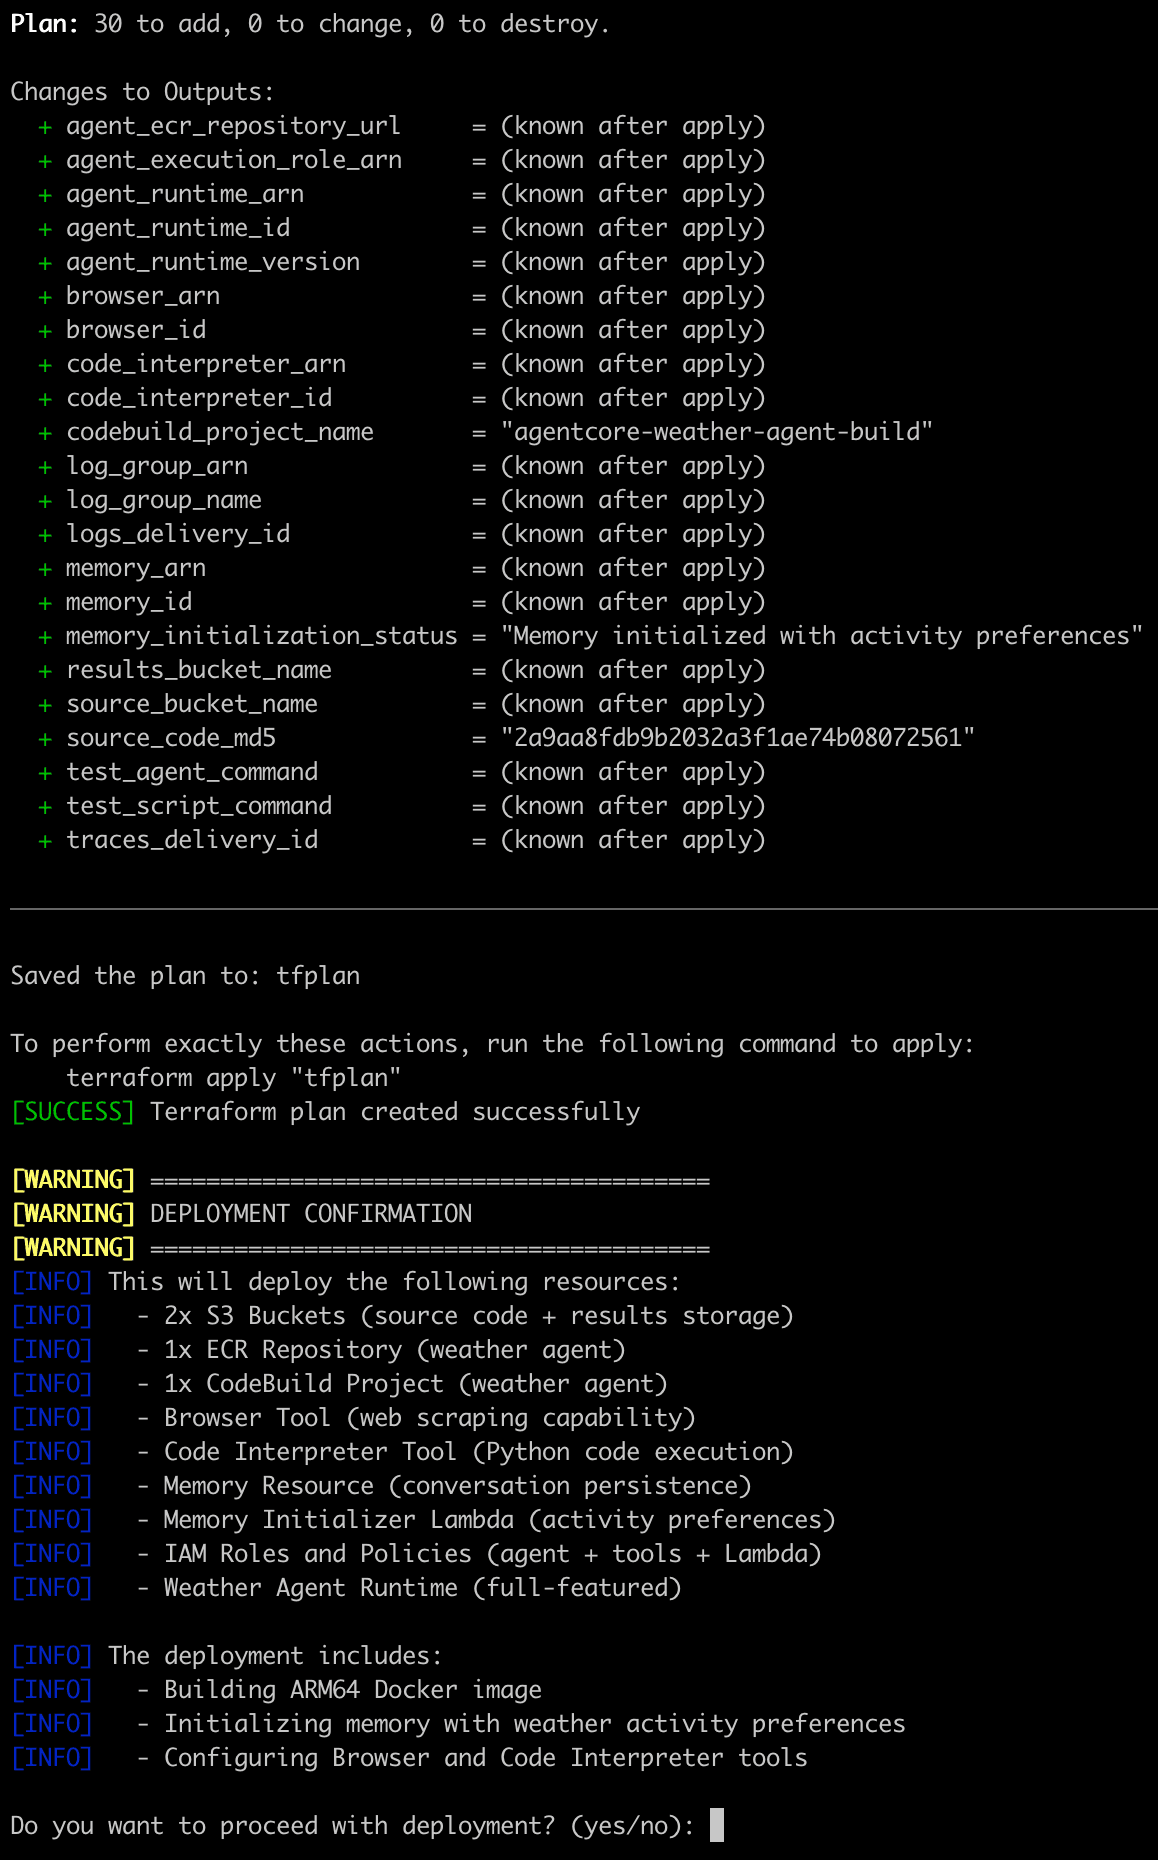Click the 'test_agent_command' output name

[x=192, y=772]
